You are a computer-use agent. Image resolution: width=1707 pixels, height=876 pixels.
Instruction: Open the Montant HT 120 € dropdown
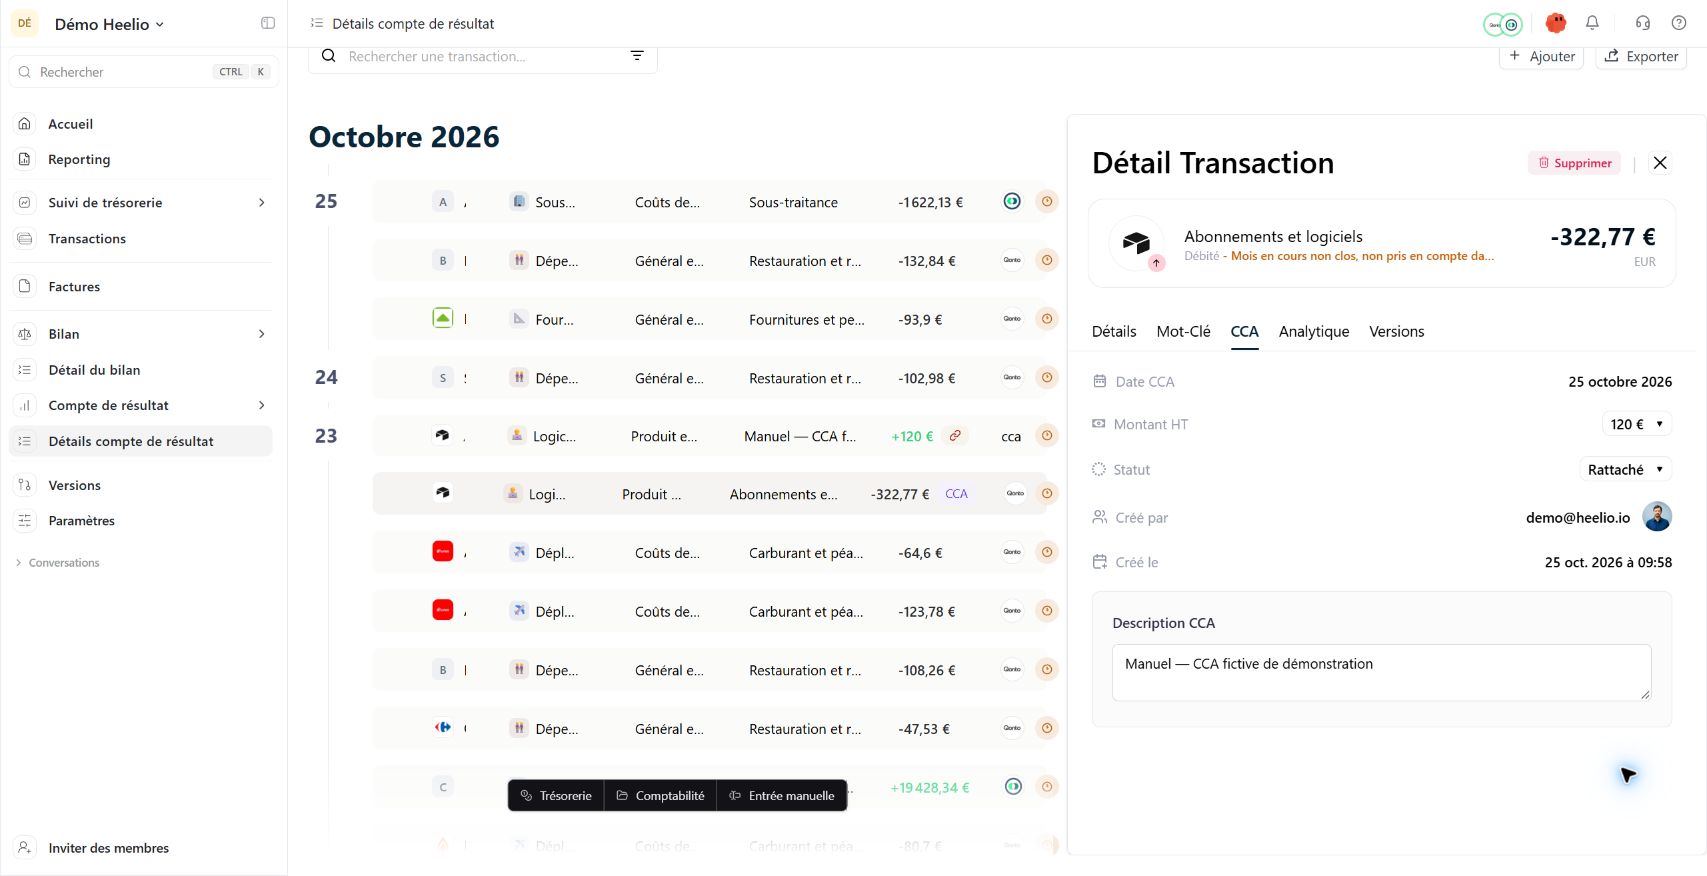click(x=1636, y=424)
